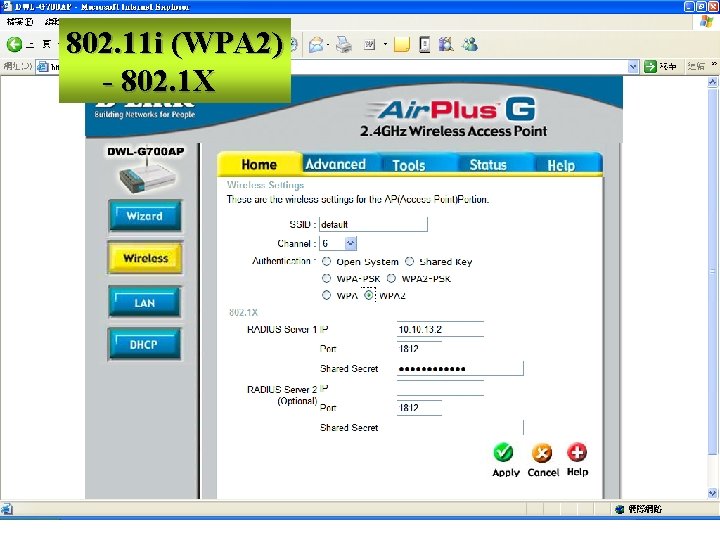Screen dimensions: 720x540
Task: Click the Print toolbar icon
Action: click(343, 45)
